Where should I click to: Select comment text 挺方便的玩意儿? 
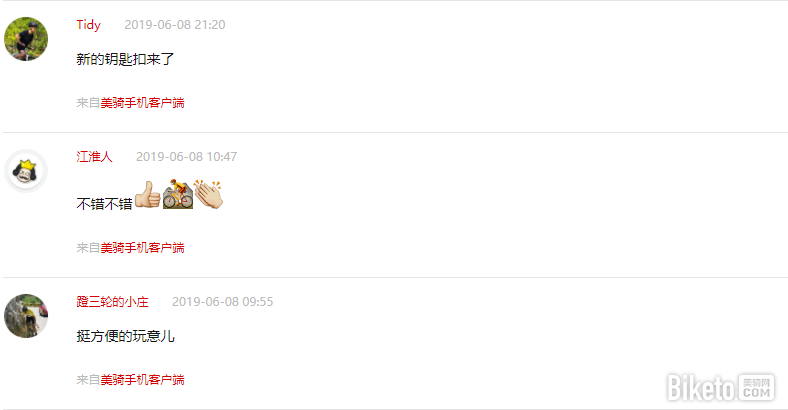125,336
